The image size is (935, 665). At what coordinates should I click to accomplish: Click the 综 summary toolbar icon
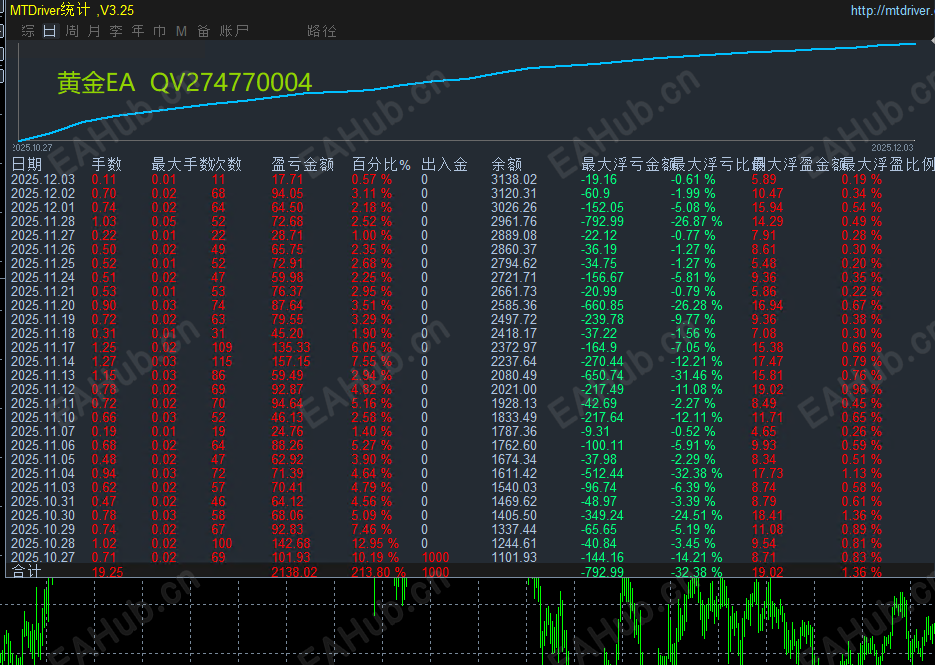(x=27, y=31)
